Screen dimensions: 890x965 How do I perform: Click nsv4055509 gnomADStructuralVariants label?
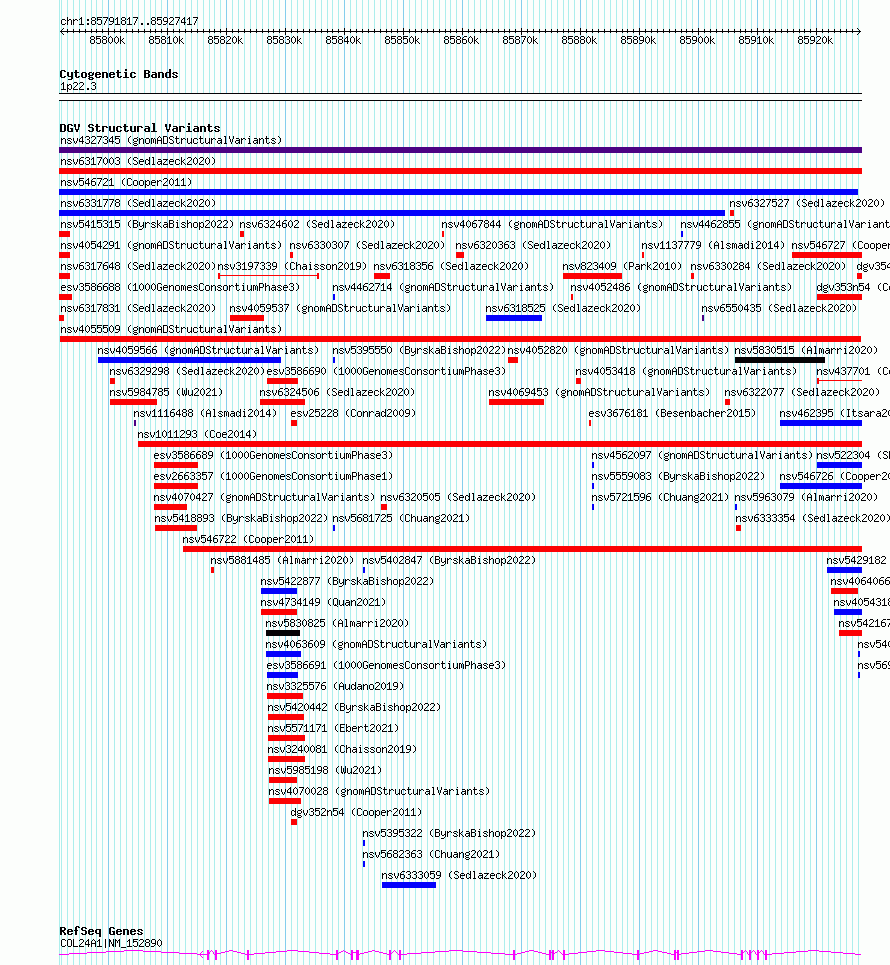coord(170,329)
